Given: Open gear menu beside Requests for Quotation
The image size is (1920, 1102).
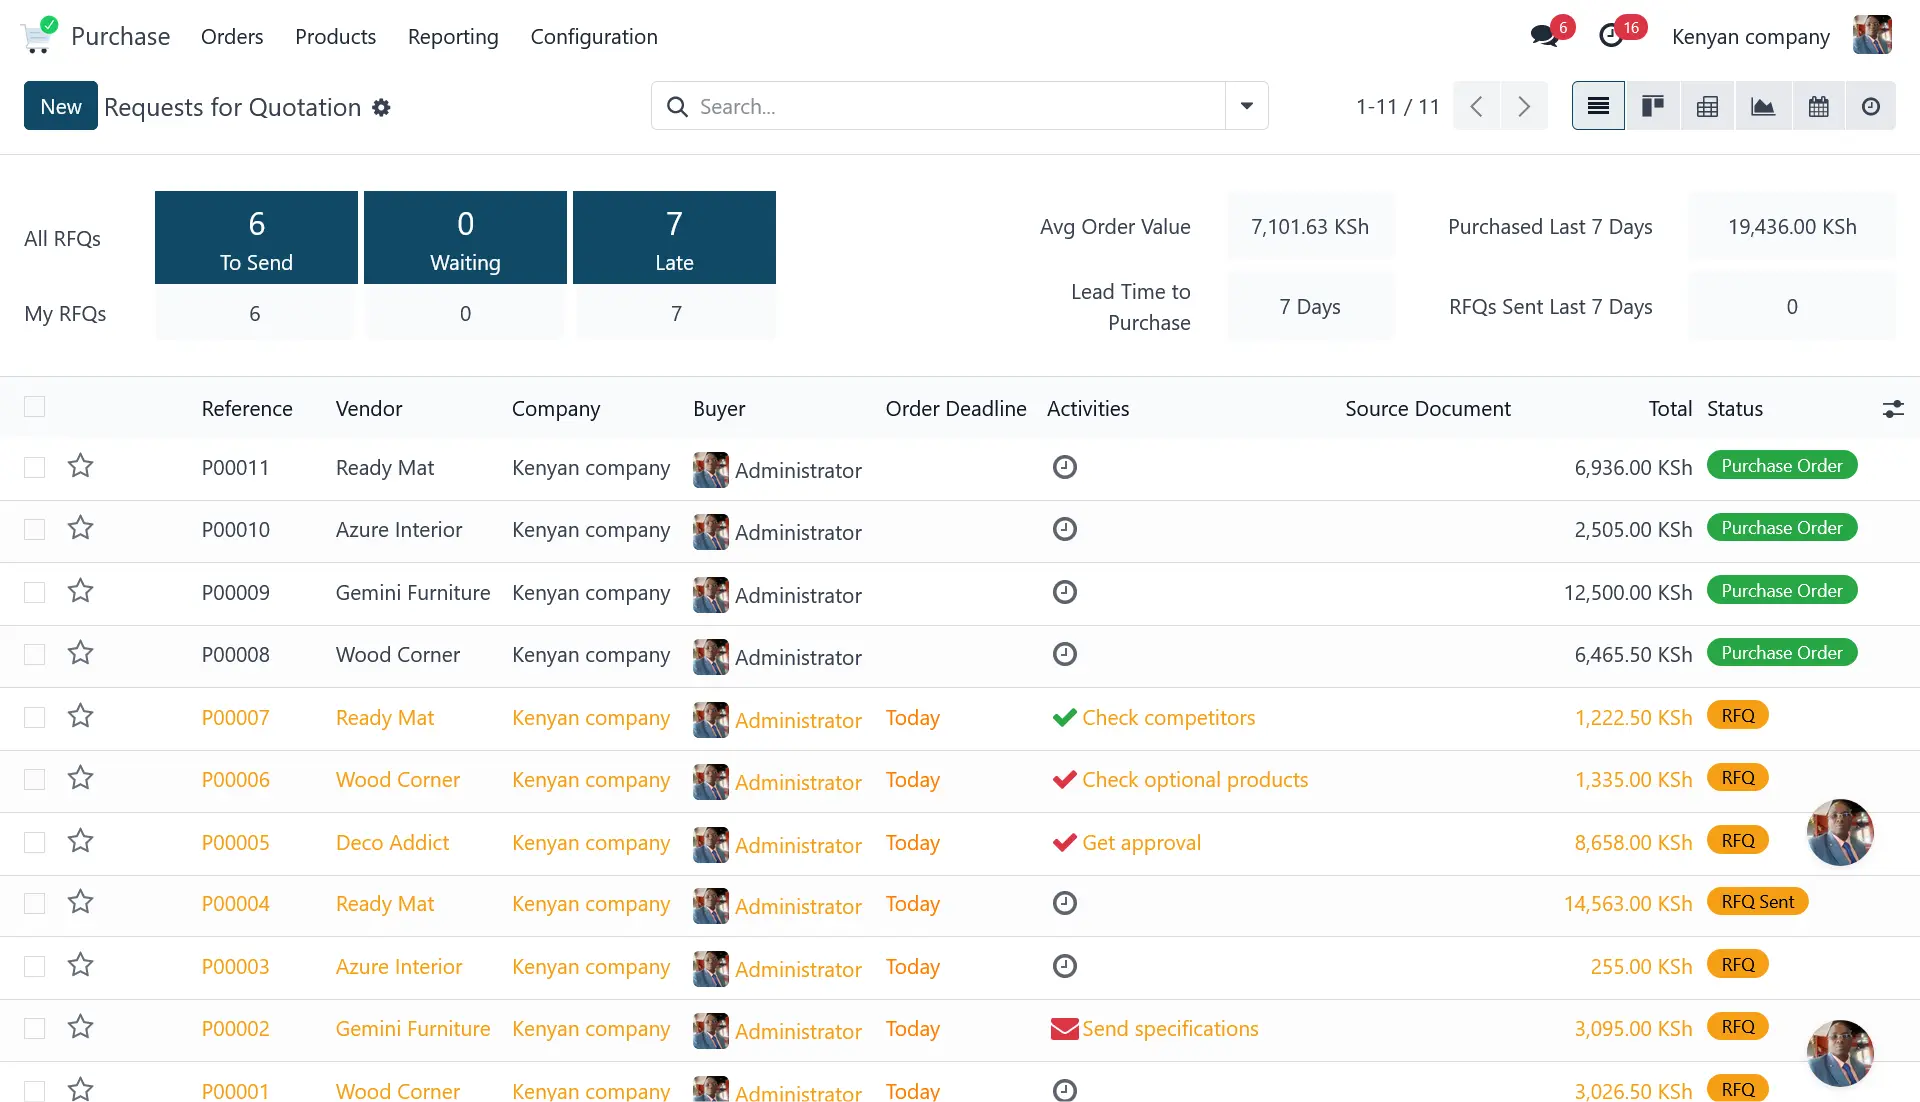Looking at the screenshot, I should 381,108.
